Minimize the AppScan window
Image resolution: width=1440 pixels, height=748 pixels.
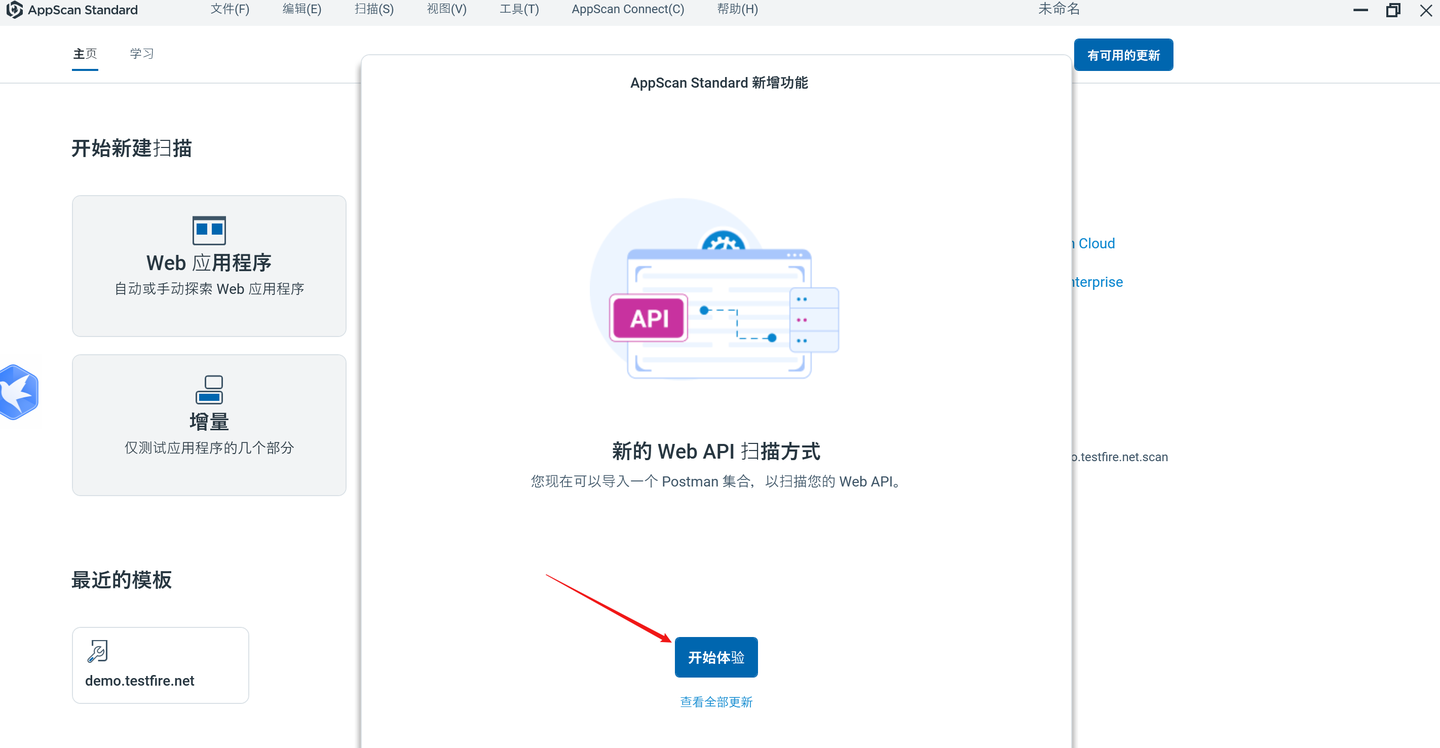pos(1361,10)
